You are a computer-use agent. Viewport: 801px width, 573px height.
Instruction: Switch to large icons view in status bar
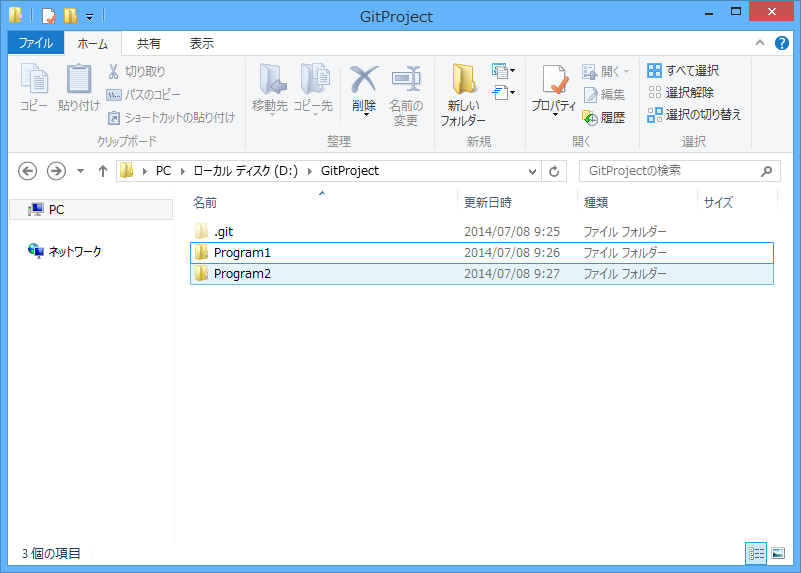[779, 553]
